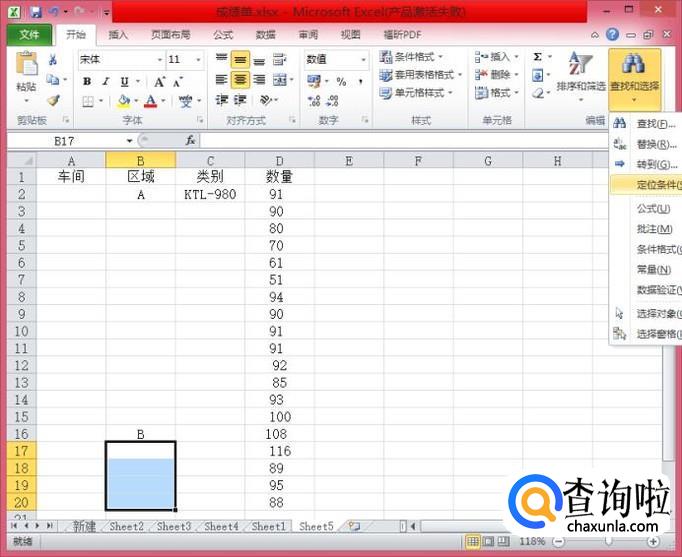Click the Copy icon
682x557 pixels.
tap(53, 80)
